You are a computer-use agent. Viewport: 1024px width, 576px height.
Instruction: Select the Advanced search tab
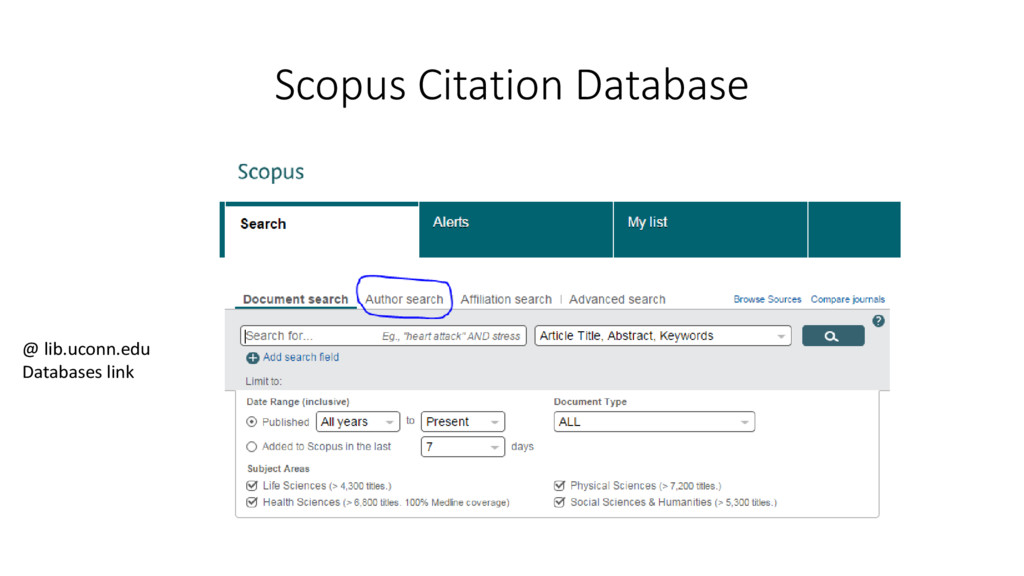[617, 299]
